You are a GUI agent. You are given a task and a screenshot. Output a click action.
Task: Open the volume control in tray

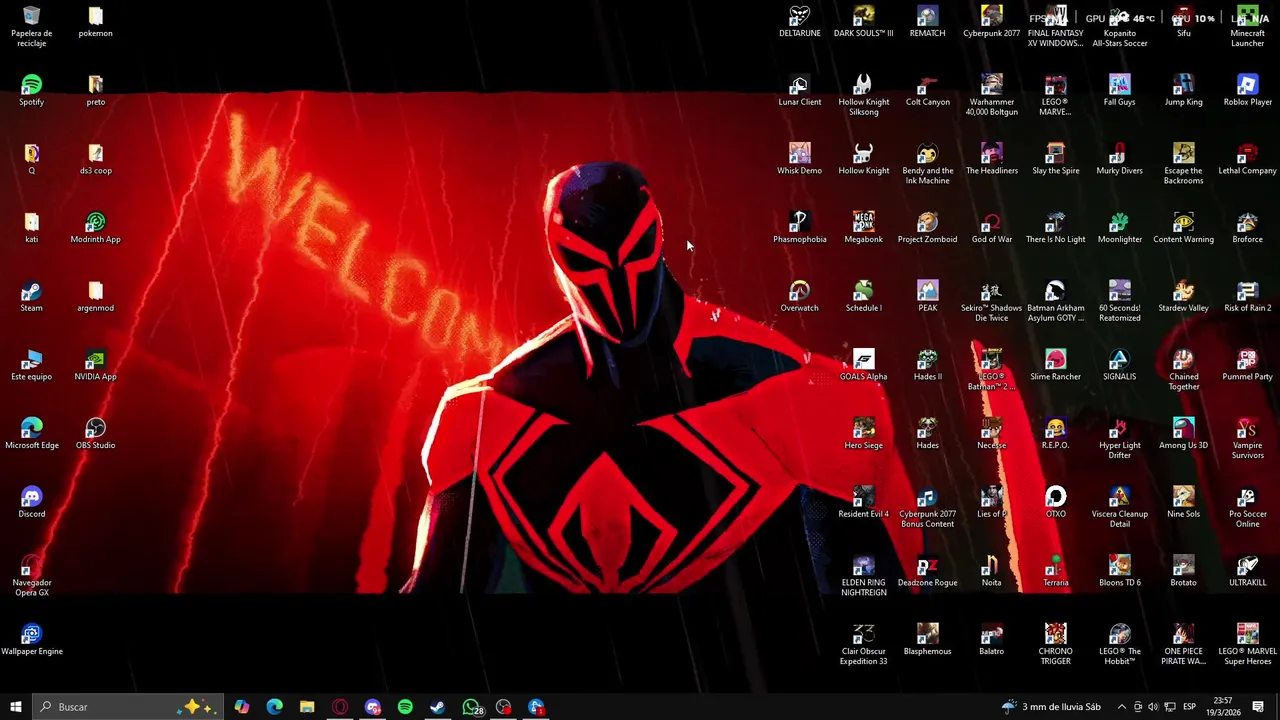click(x=1153, y=707)
